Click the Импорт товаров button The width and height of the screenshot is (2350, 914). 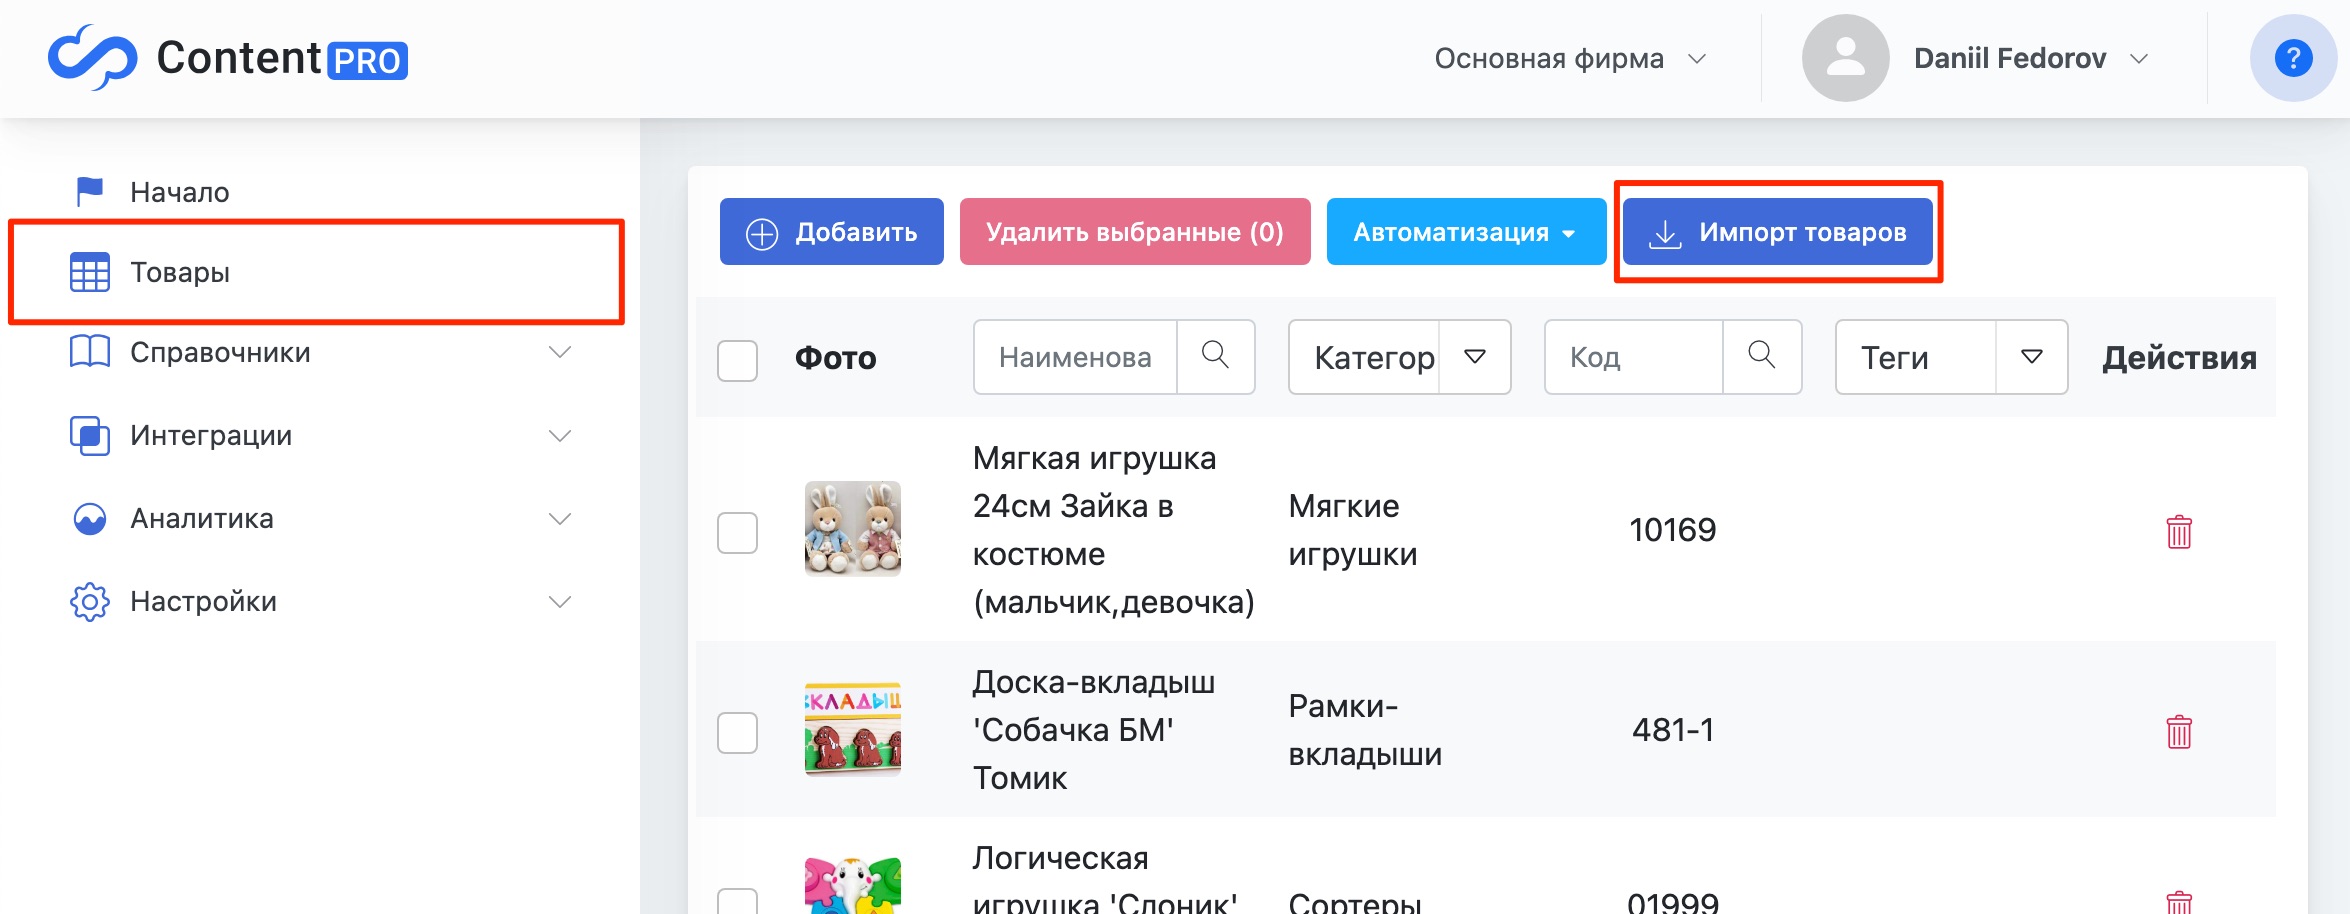pos(1777,232)
